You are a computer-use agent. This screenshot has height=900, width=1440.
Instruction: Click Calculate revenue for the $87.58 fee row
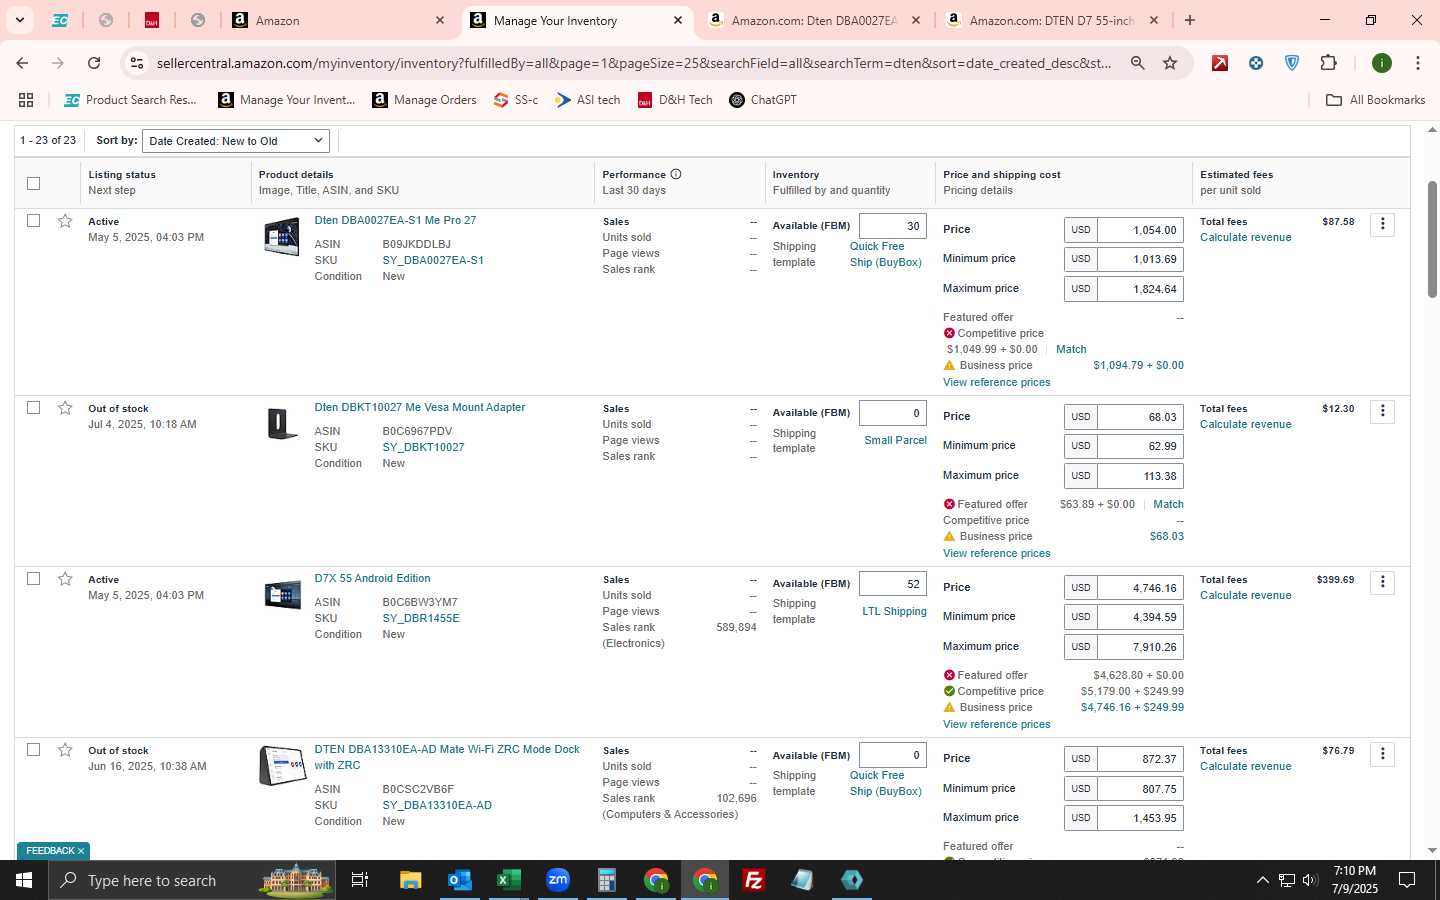[x=1245, y=237]
